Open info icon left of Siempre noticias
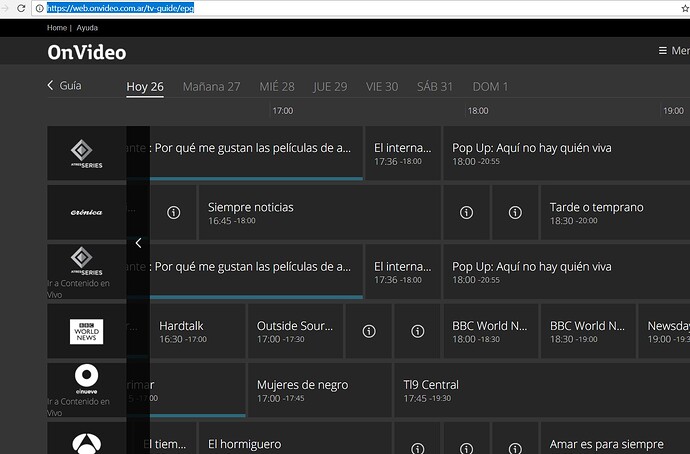690x454 pixels. (173, 212)
